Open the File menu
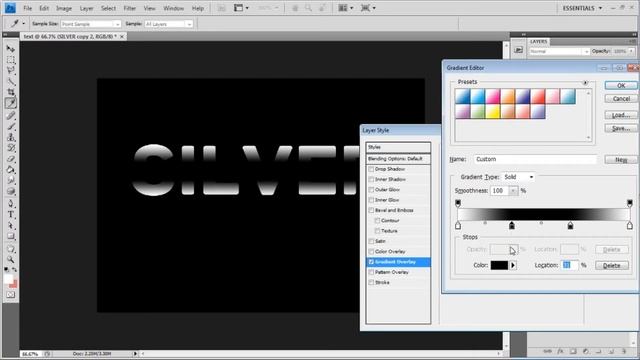640x360 pixels. click(27, 8)
